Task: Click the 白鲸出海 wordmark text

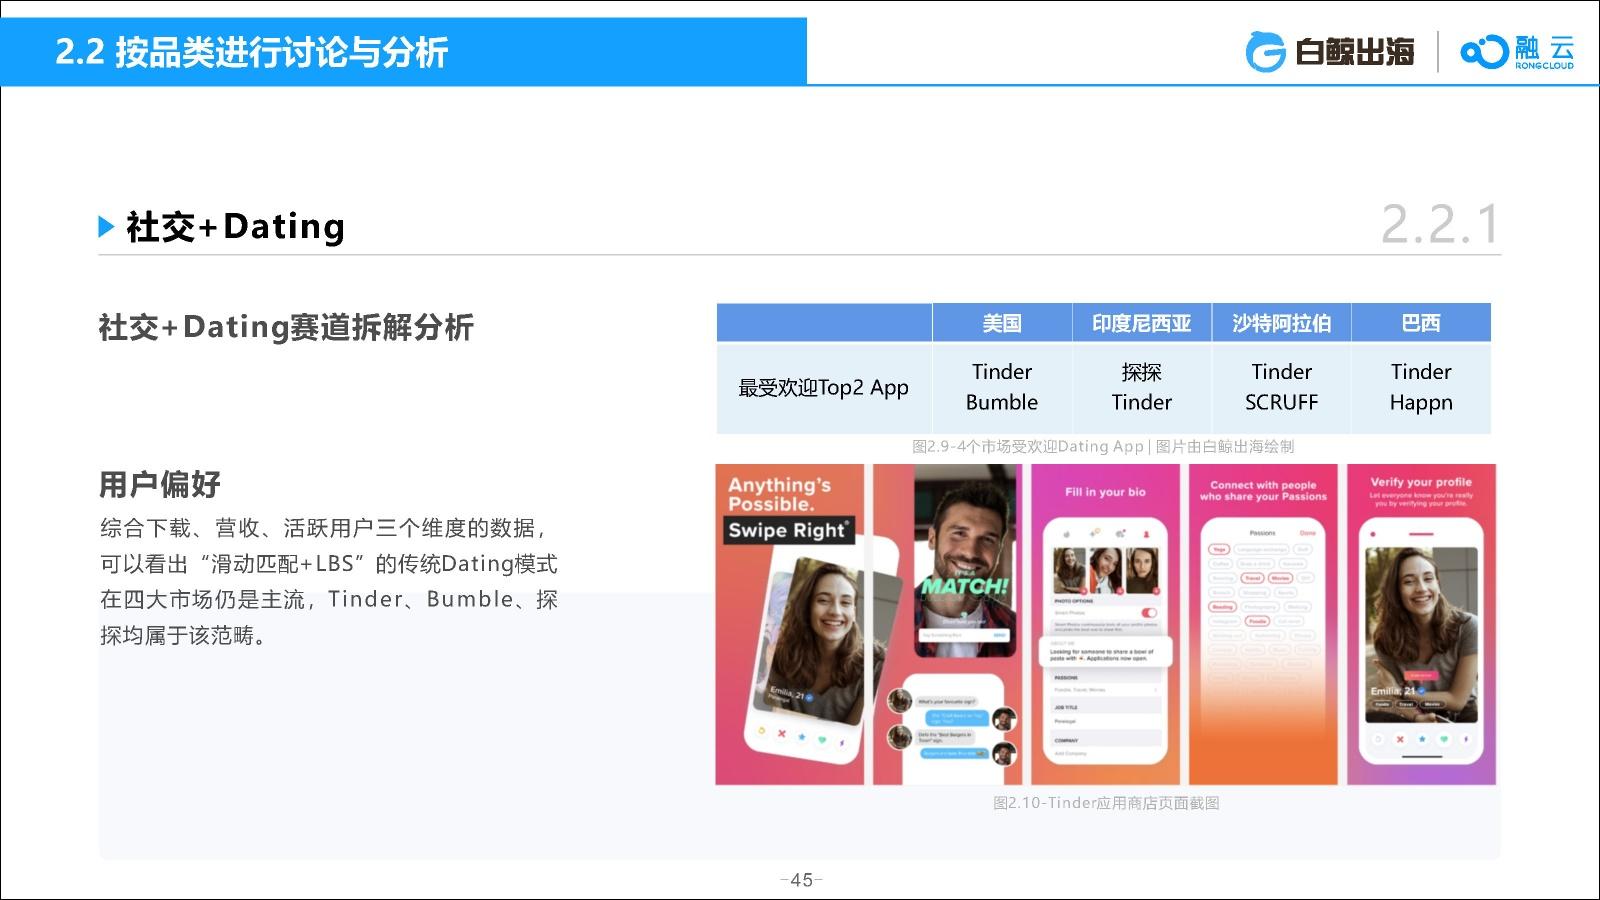Action: coord(1354,52)
